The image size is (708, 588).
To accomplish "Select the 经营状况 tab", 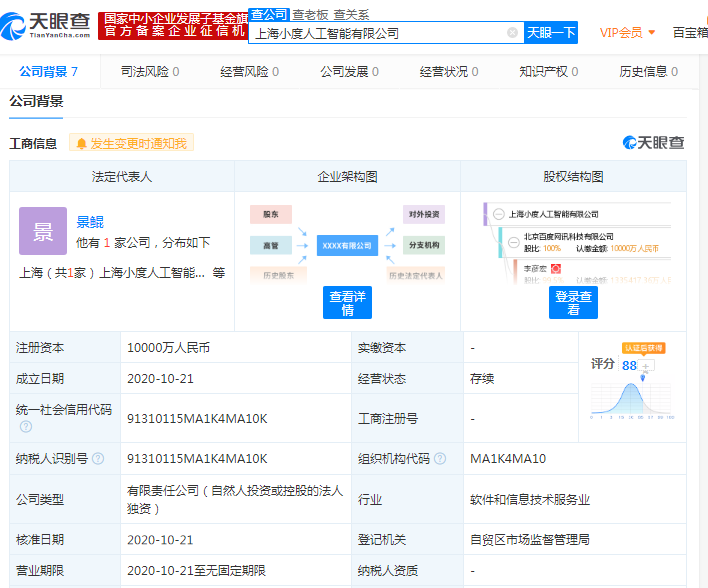I will tap(449, 71).
